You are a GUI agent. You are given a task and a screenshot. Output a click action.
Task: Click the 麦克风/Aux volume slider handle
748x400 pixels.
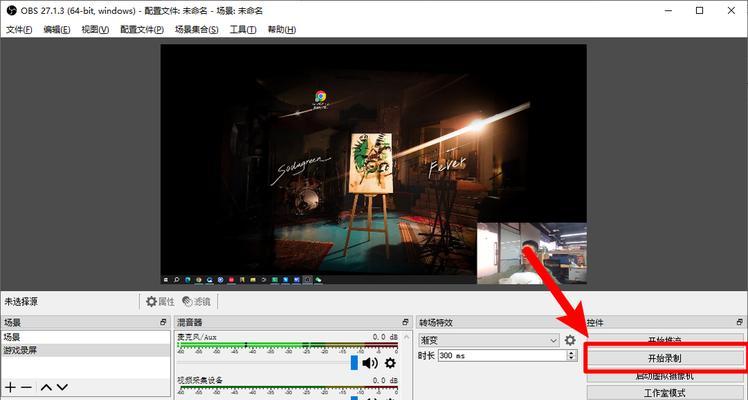click(x=354, y=363)
